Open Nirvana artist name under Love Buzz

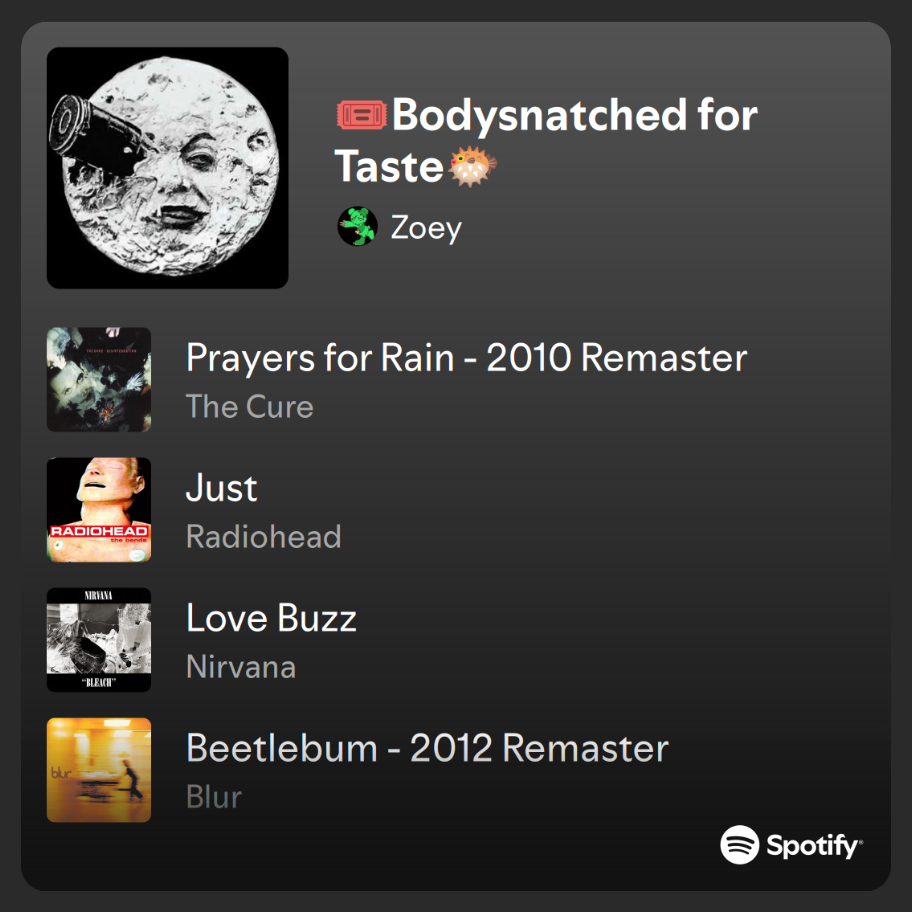241,667
